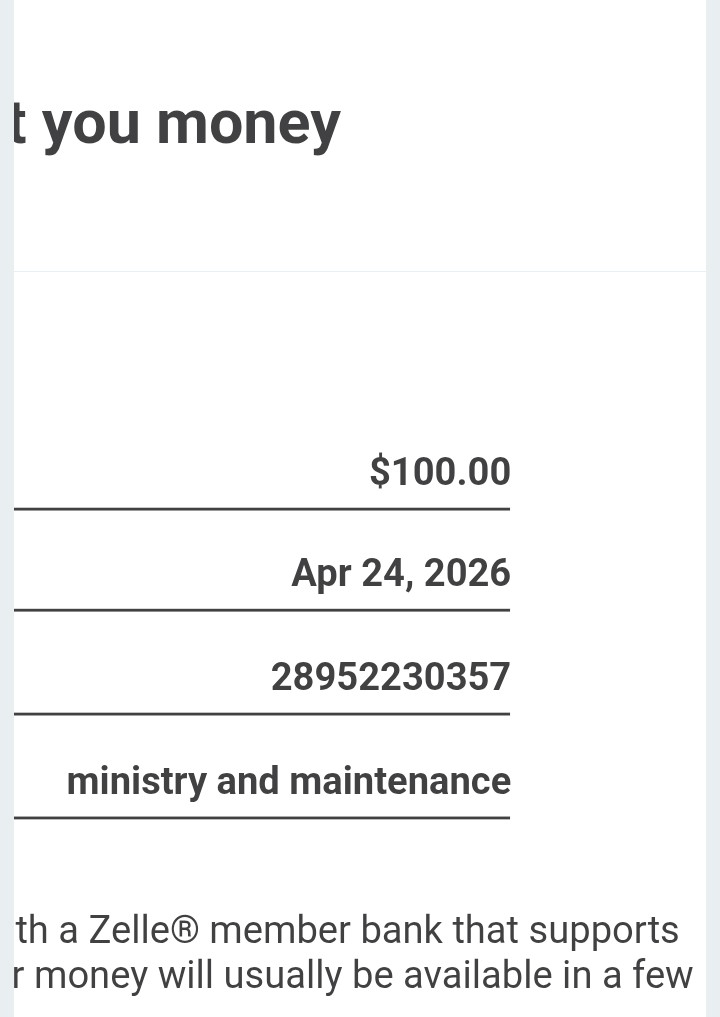
Task: Click the Apr 24, 2026 date
Action: click(x=400, y=573)
